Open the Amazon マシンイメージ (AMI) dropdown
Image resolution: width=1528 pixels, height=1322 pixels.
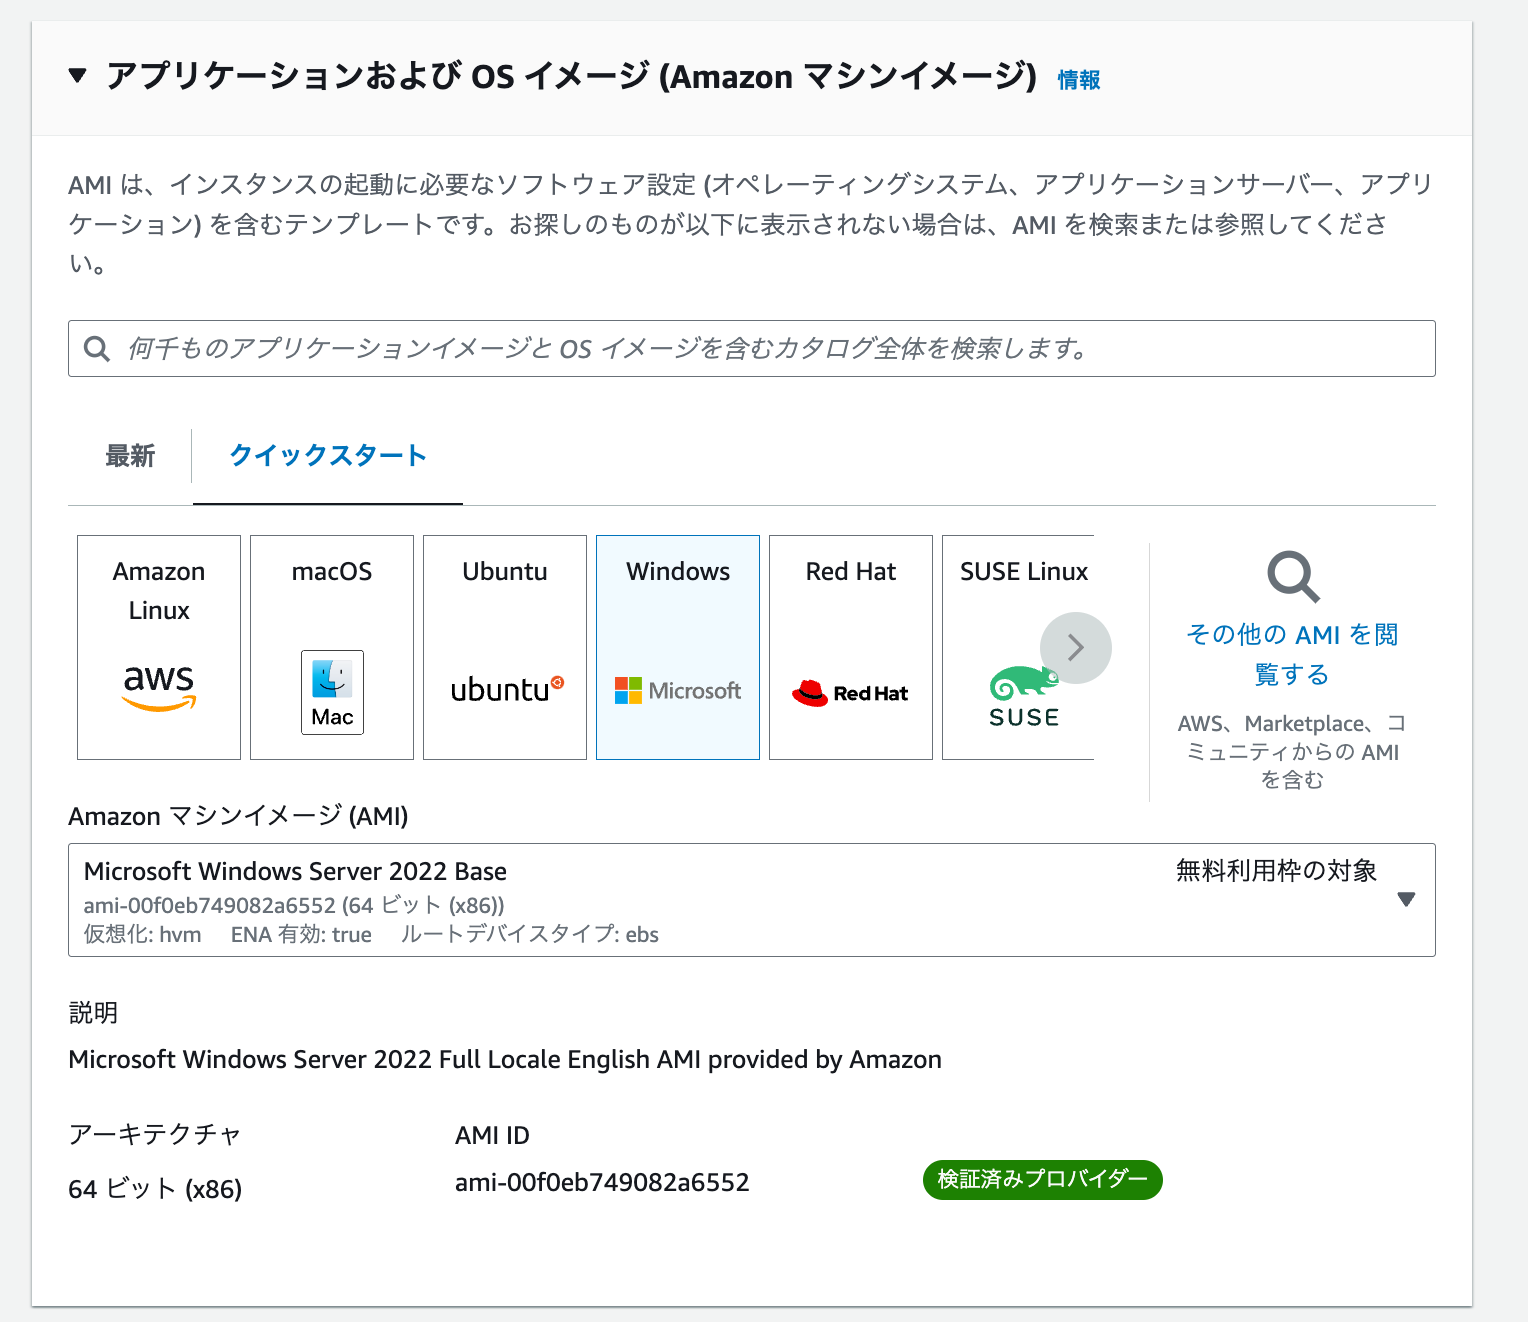click(752, 900)
